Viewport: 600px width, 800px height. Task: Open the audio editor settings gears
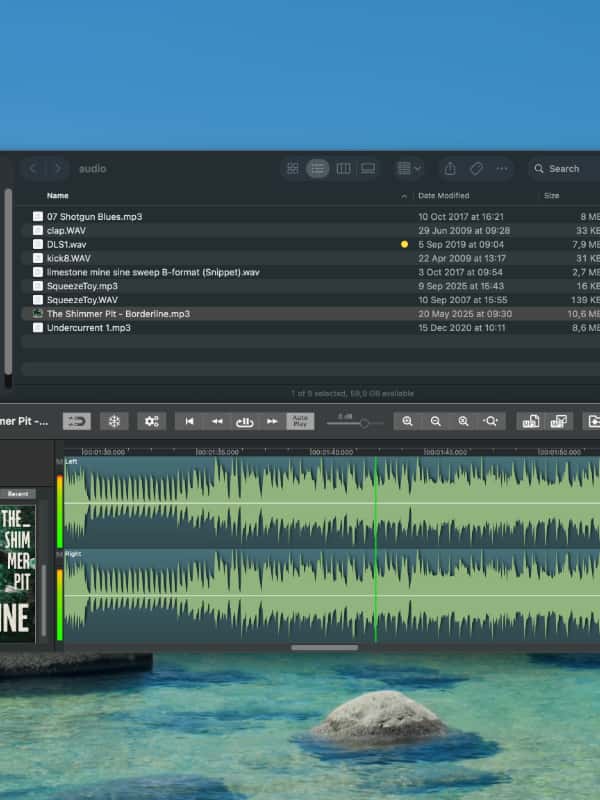152,422
